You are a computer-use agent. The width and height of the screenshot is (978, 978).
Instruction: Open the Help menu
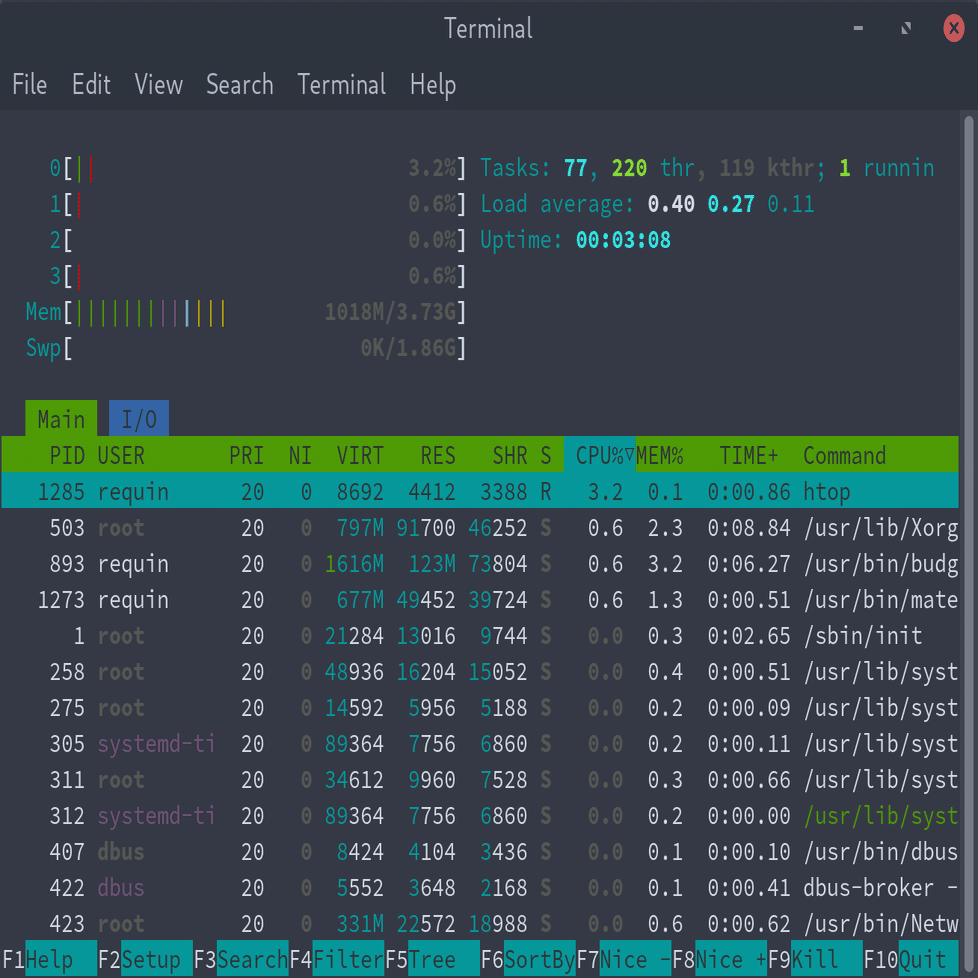(433, 84)
